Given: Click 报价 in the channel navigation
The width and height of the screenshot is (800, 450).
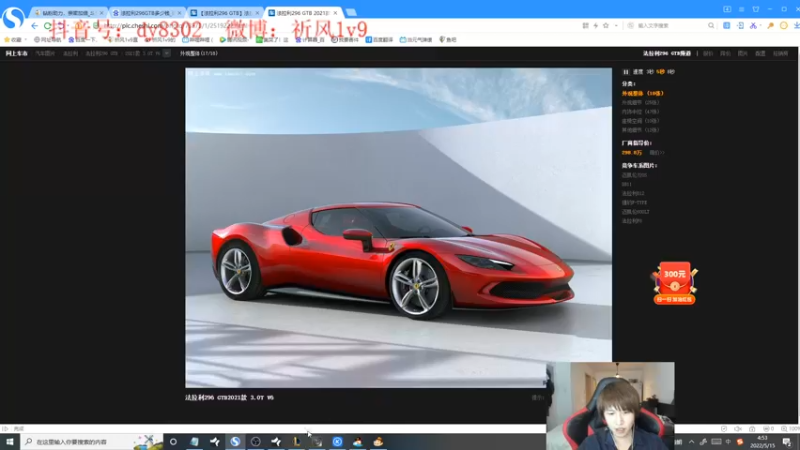Looking at the screenshot, I should click(x=708, y=53).
